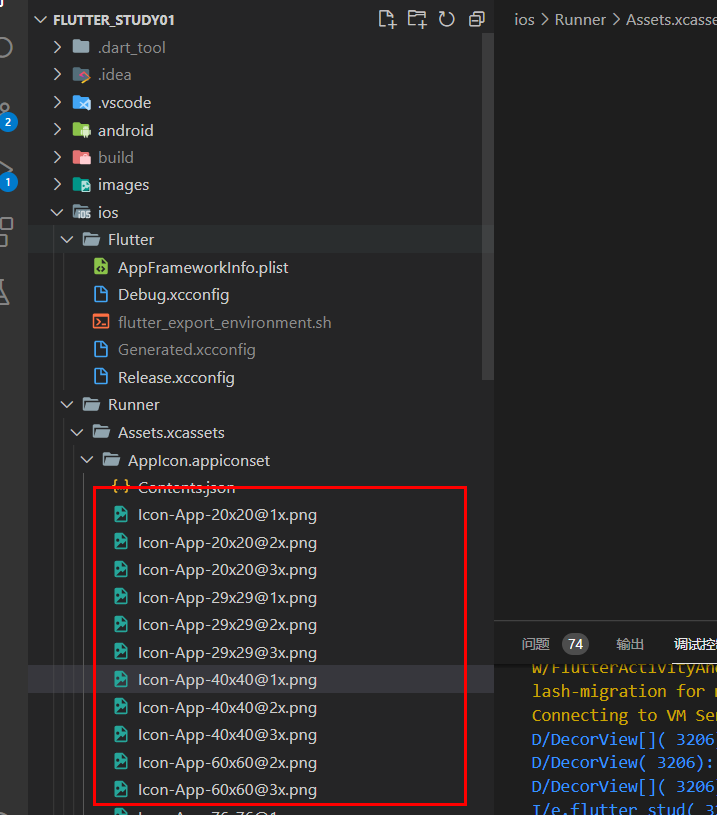Open Extensions activity bar icon
The width and height of the screenshot is (717, 815).
[6, 231]
